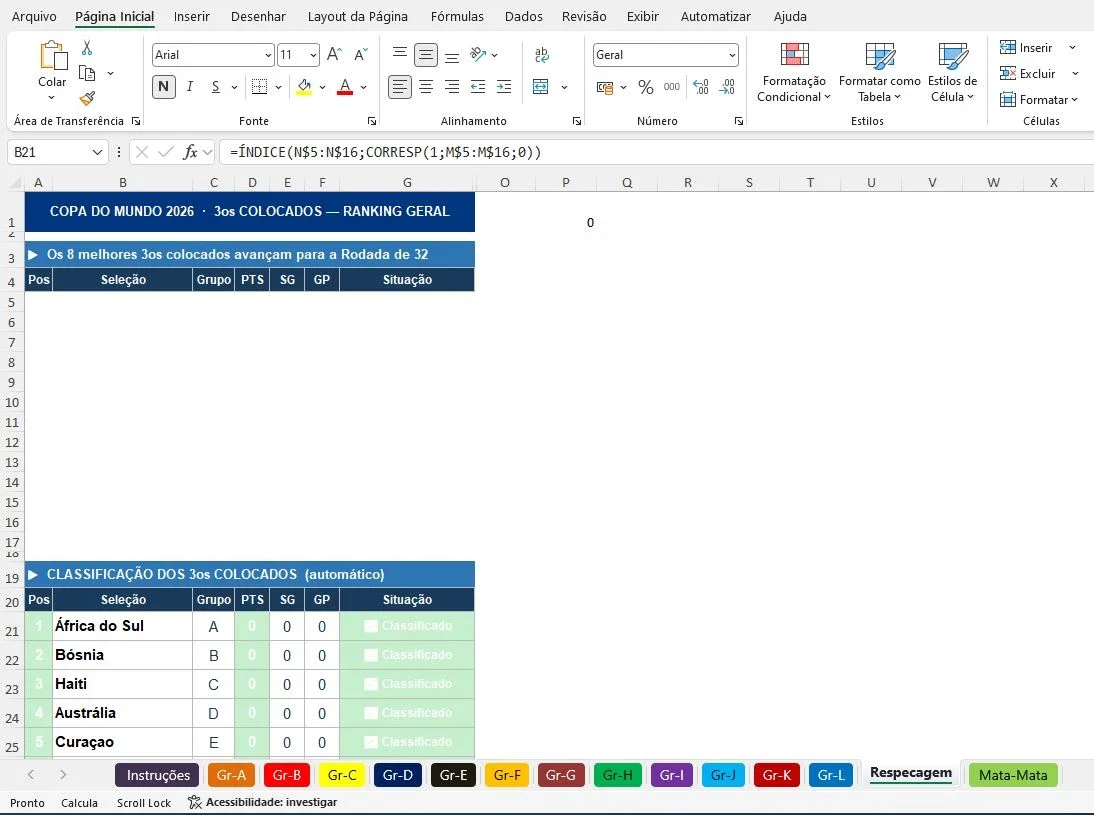
Task: Apply yellow fill color
Action: 304,87
